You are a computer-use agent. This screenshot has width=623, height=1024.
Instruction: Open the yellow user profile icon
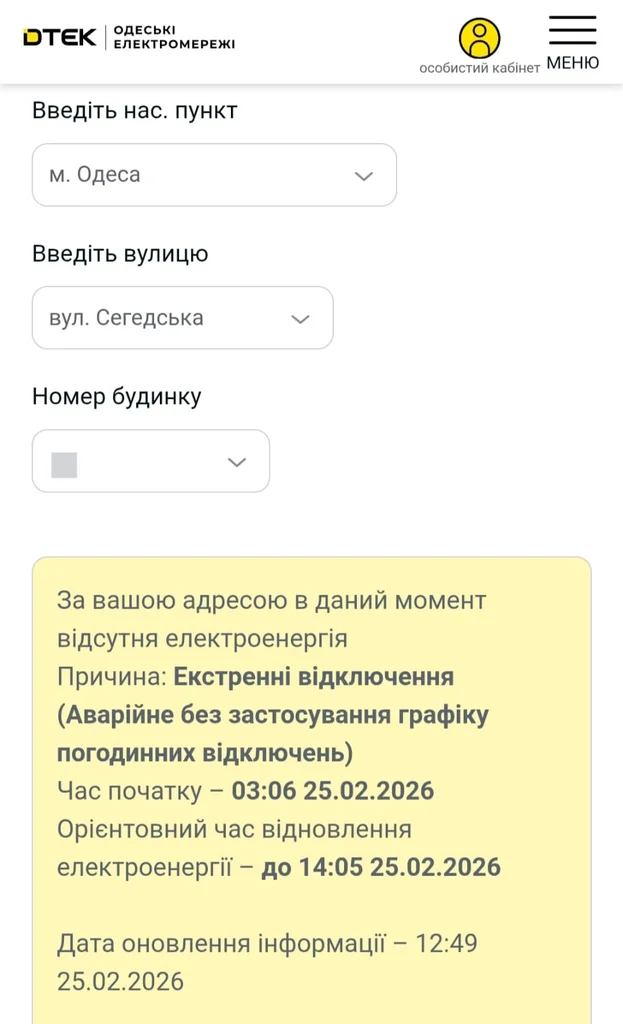point(479,38)
